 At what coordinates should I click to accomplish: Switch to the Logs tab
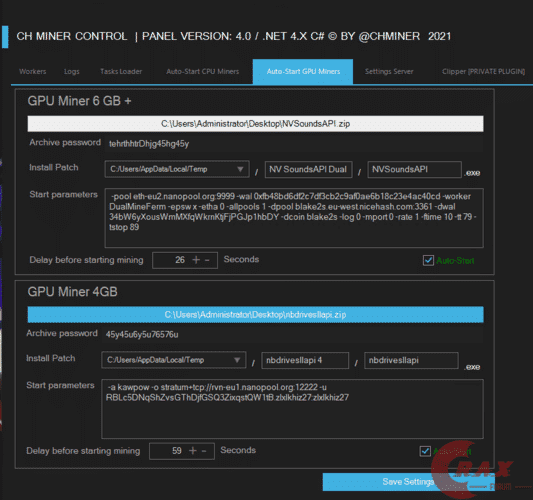(72, 71)
